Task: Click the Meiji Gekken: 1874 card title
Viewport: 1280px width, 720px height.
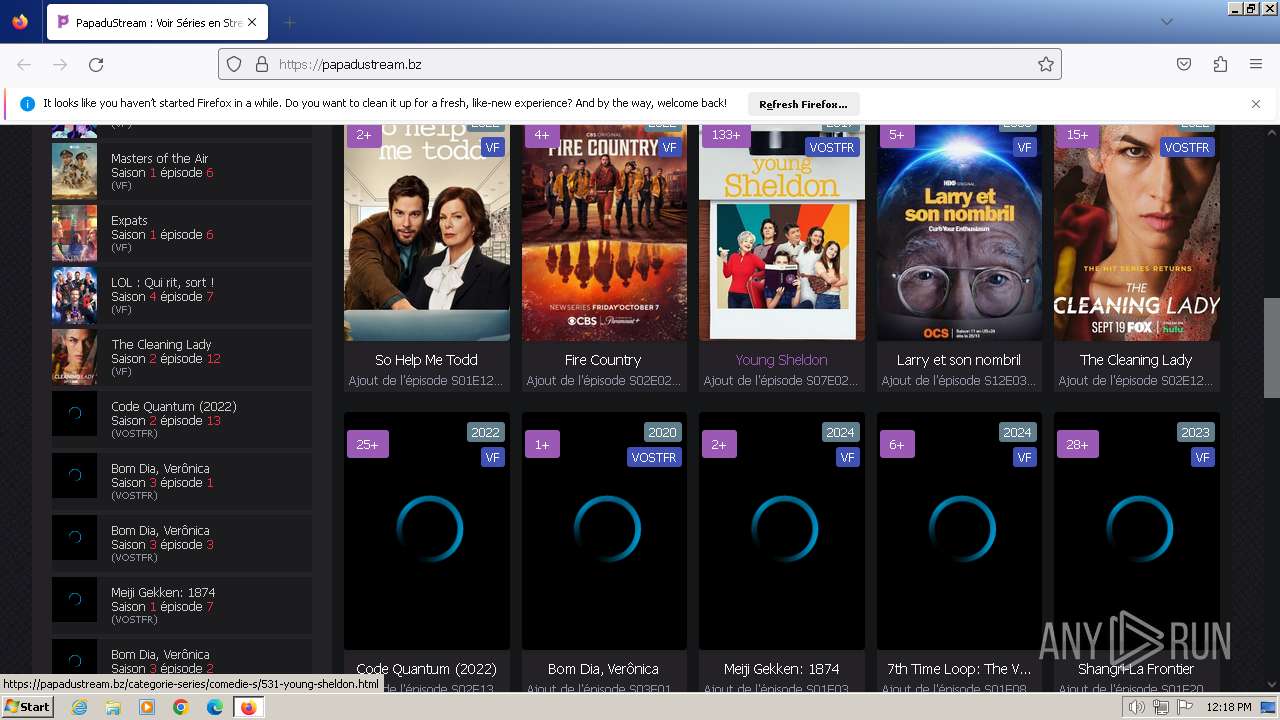Action: point(781,669)
